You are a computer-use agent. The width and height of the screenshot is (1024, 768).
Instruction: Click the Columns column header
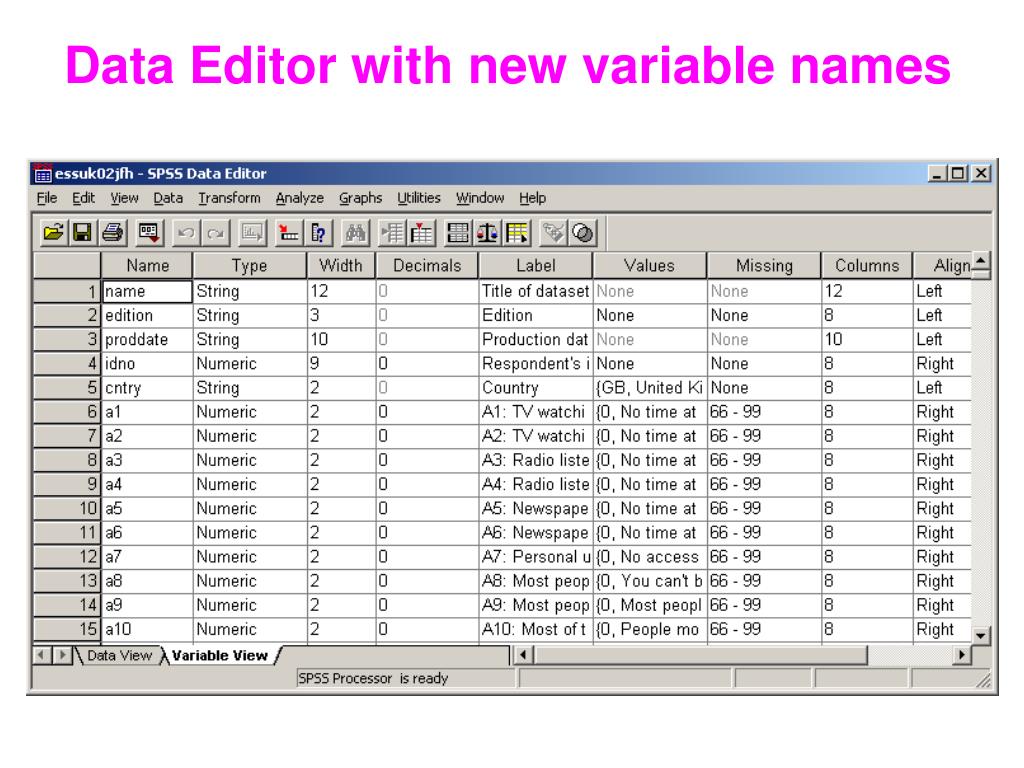[x=867, y=265]
